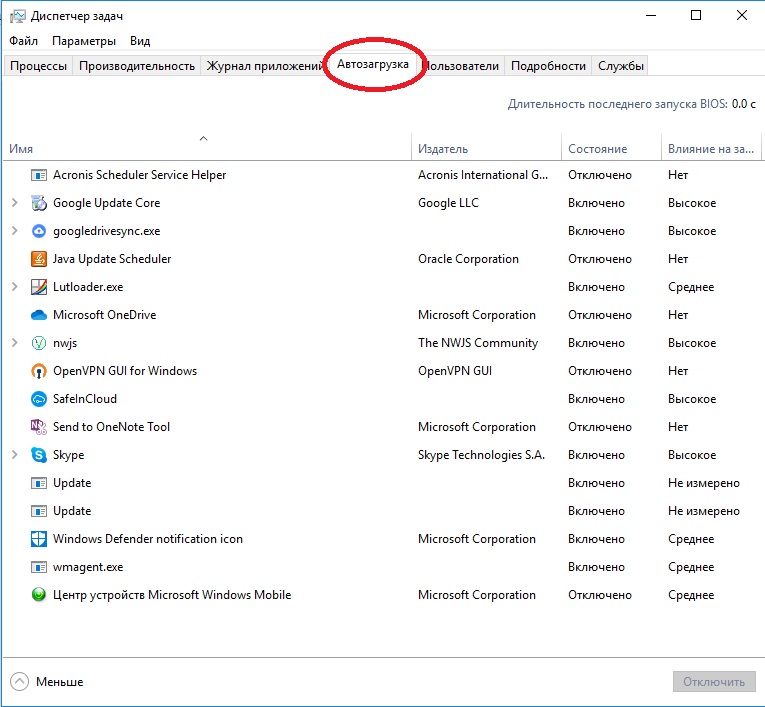Screen dimensions: 765x707
Task: Click the OpenVPN GUI icon
Action: coord(39,371)
